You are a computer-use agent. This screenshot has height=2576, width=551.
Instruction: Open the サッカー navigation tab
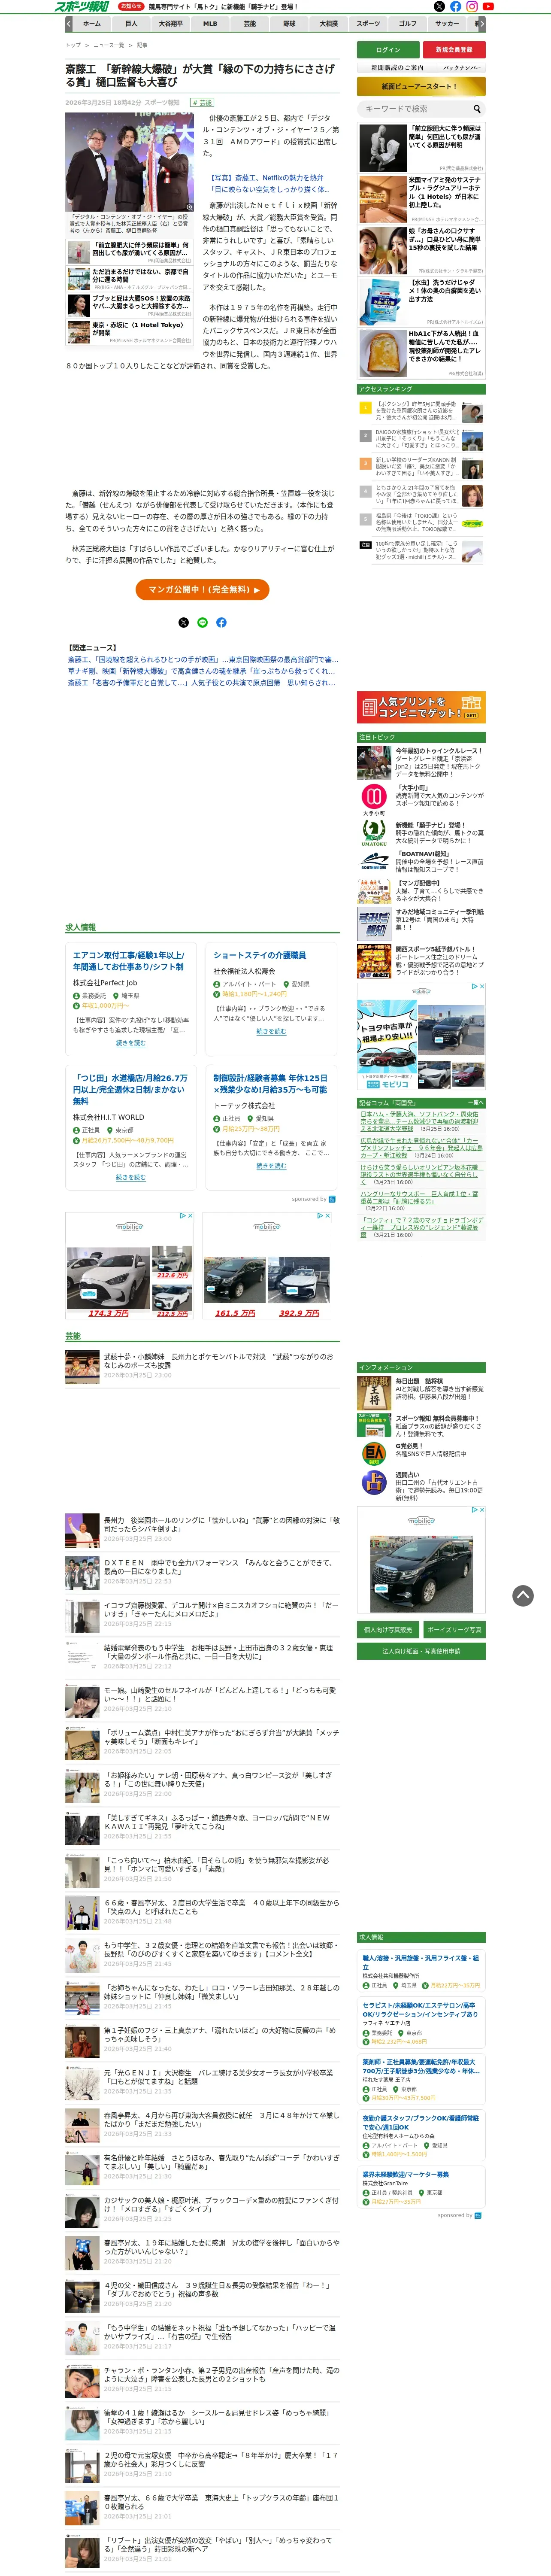click(x=447, y=23)
